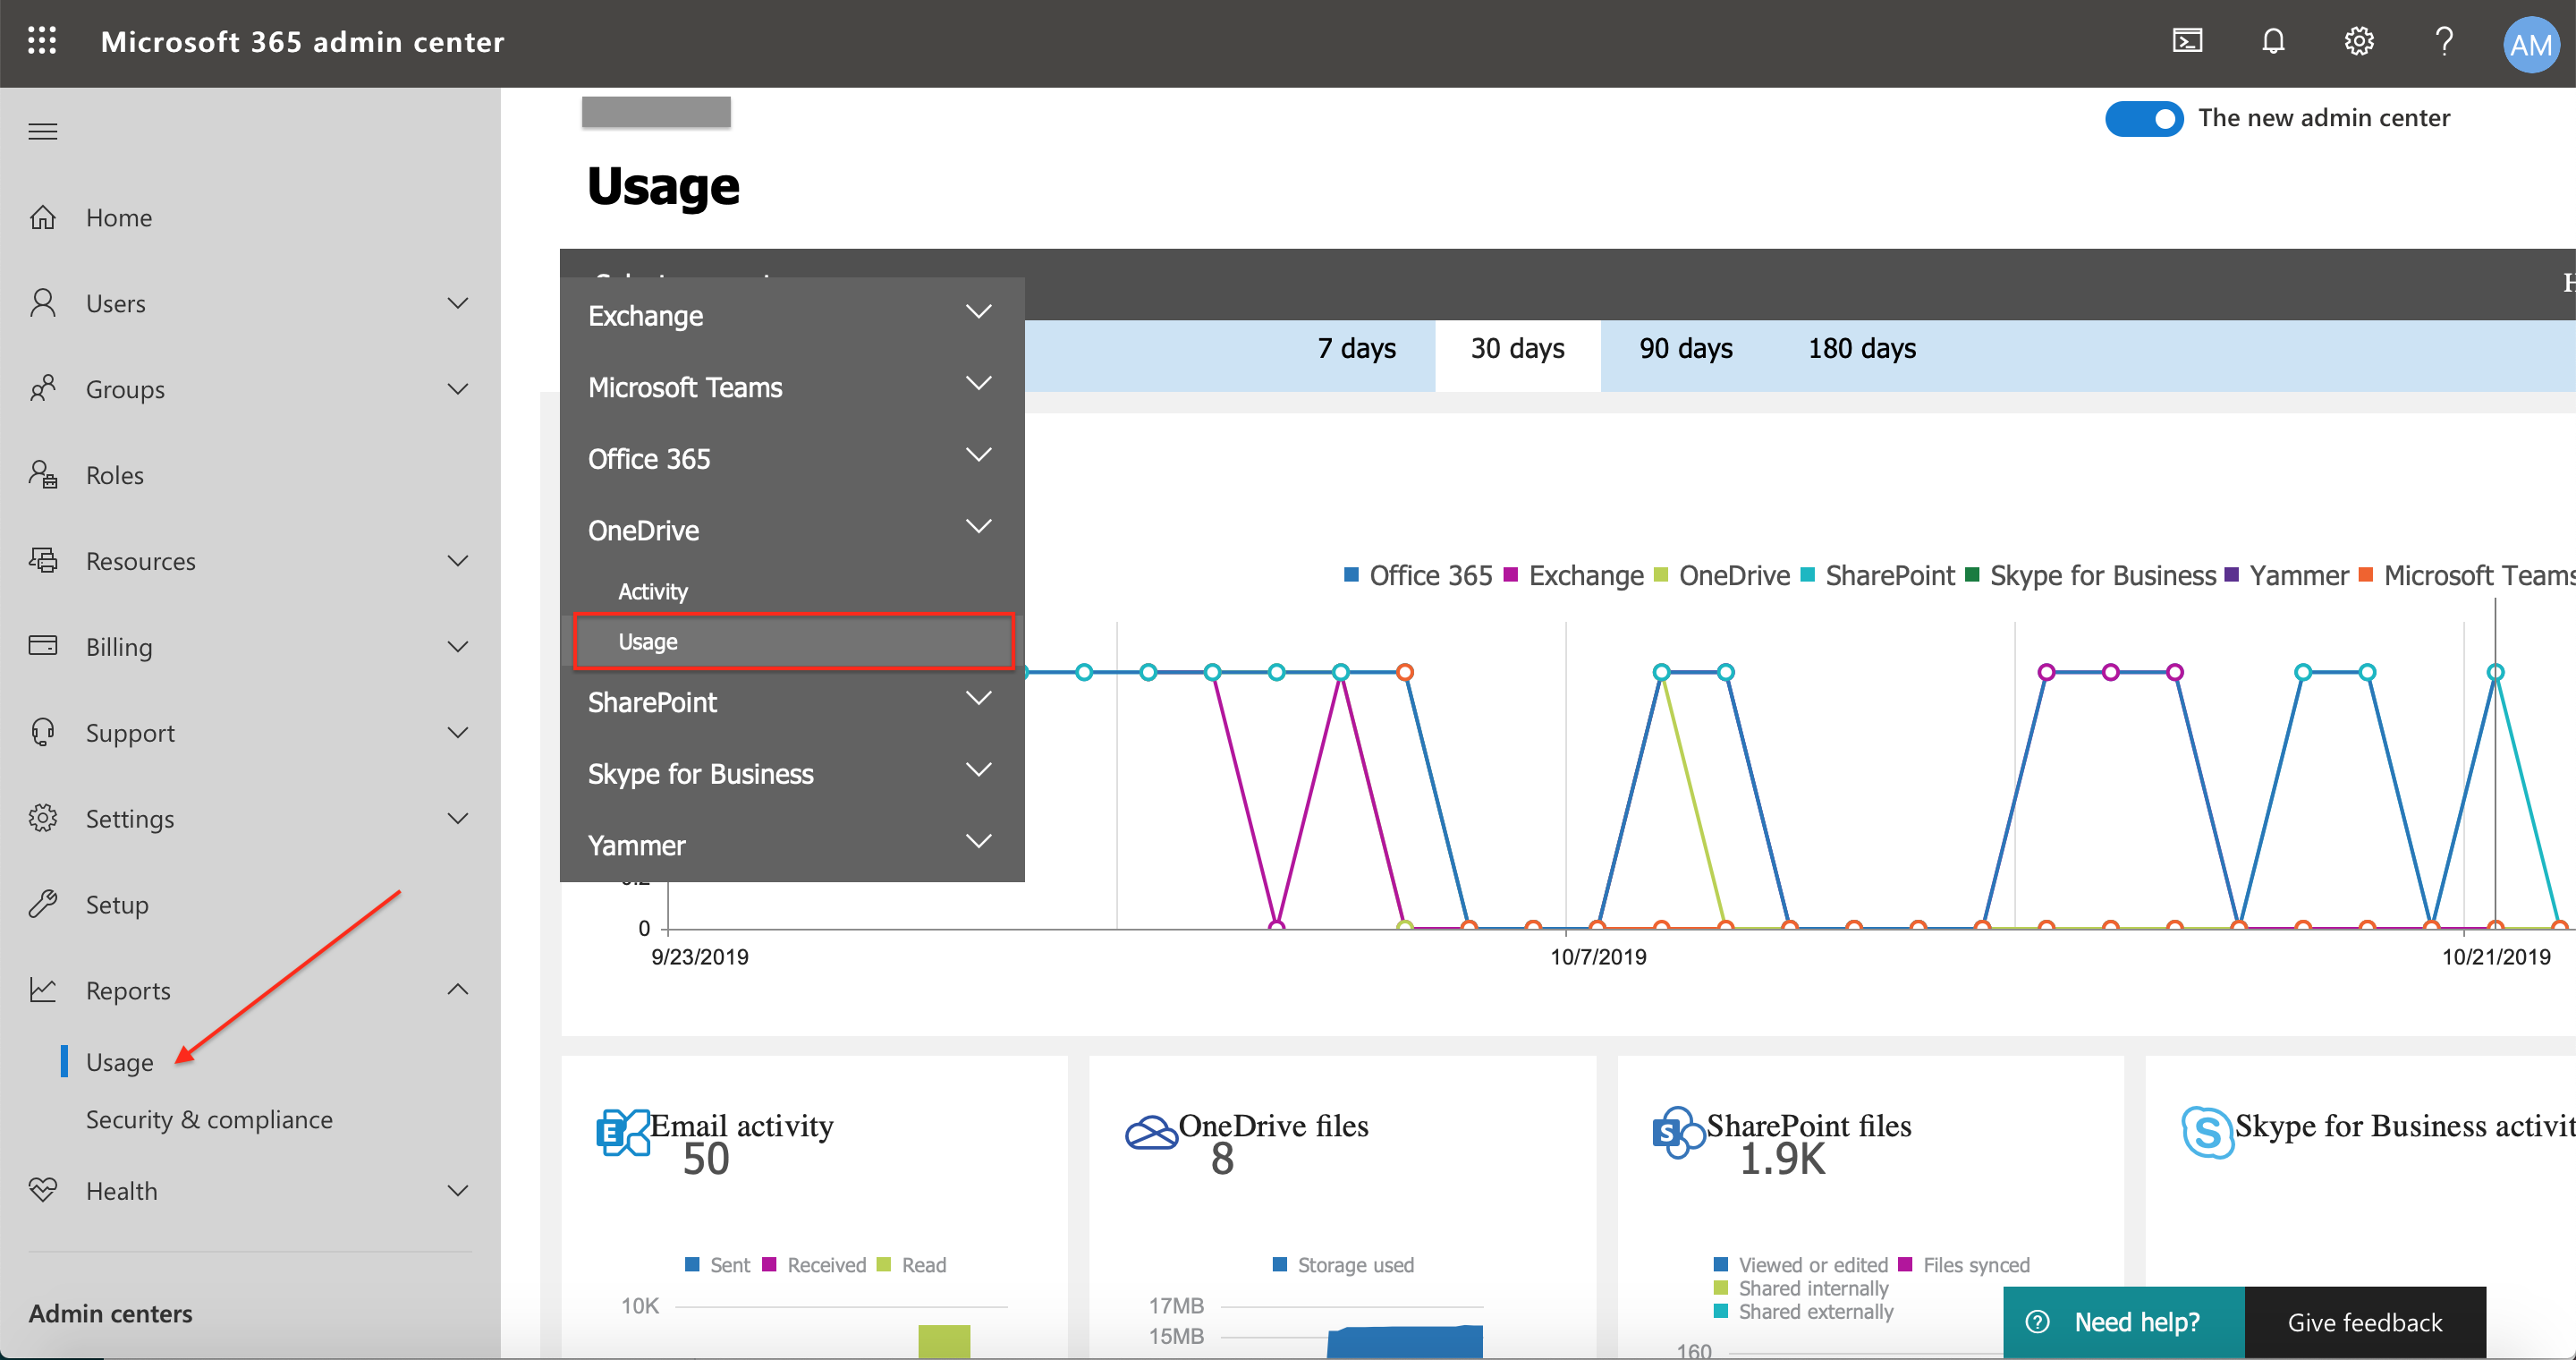Choose OneDrive Usage report
The image size is (2576, 1360).
793,641
